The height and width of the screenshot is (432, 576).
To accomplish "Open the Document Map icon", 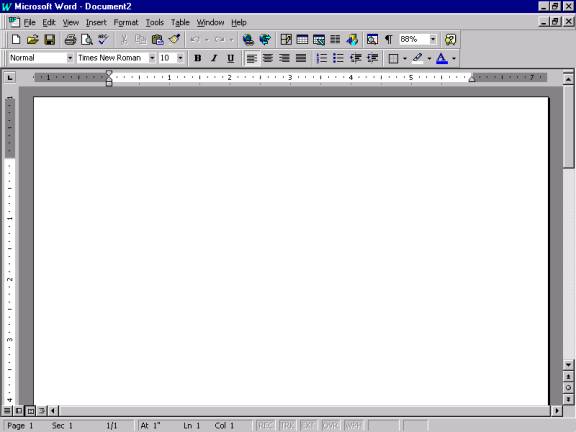I will click(x=372, y=39).
